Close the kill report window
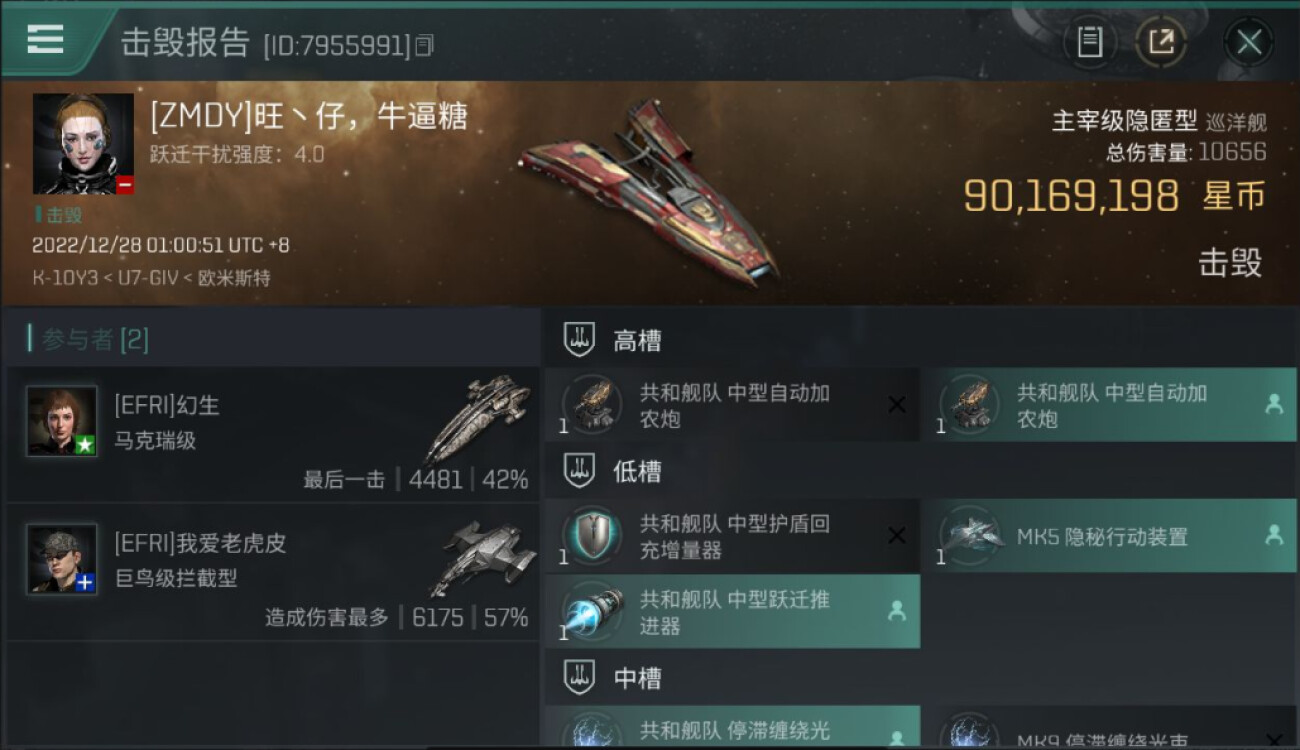Image resolution: width=1300 pixels, height=750 pixels. [x=1248, y=42]
